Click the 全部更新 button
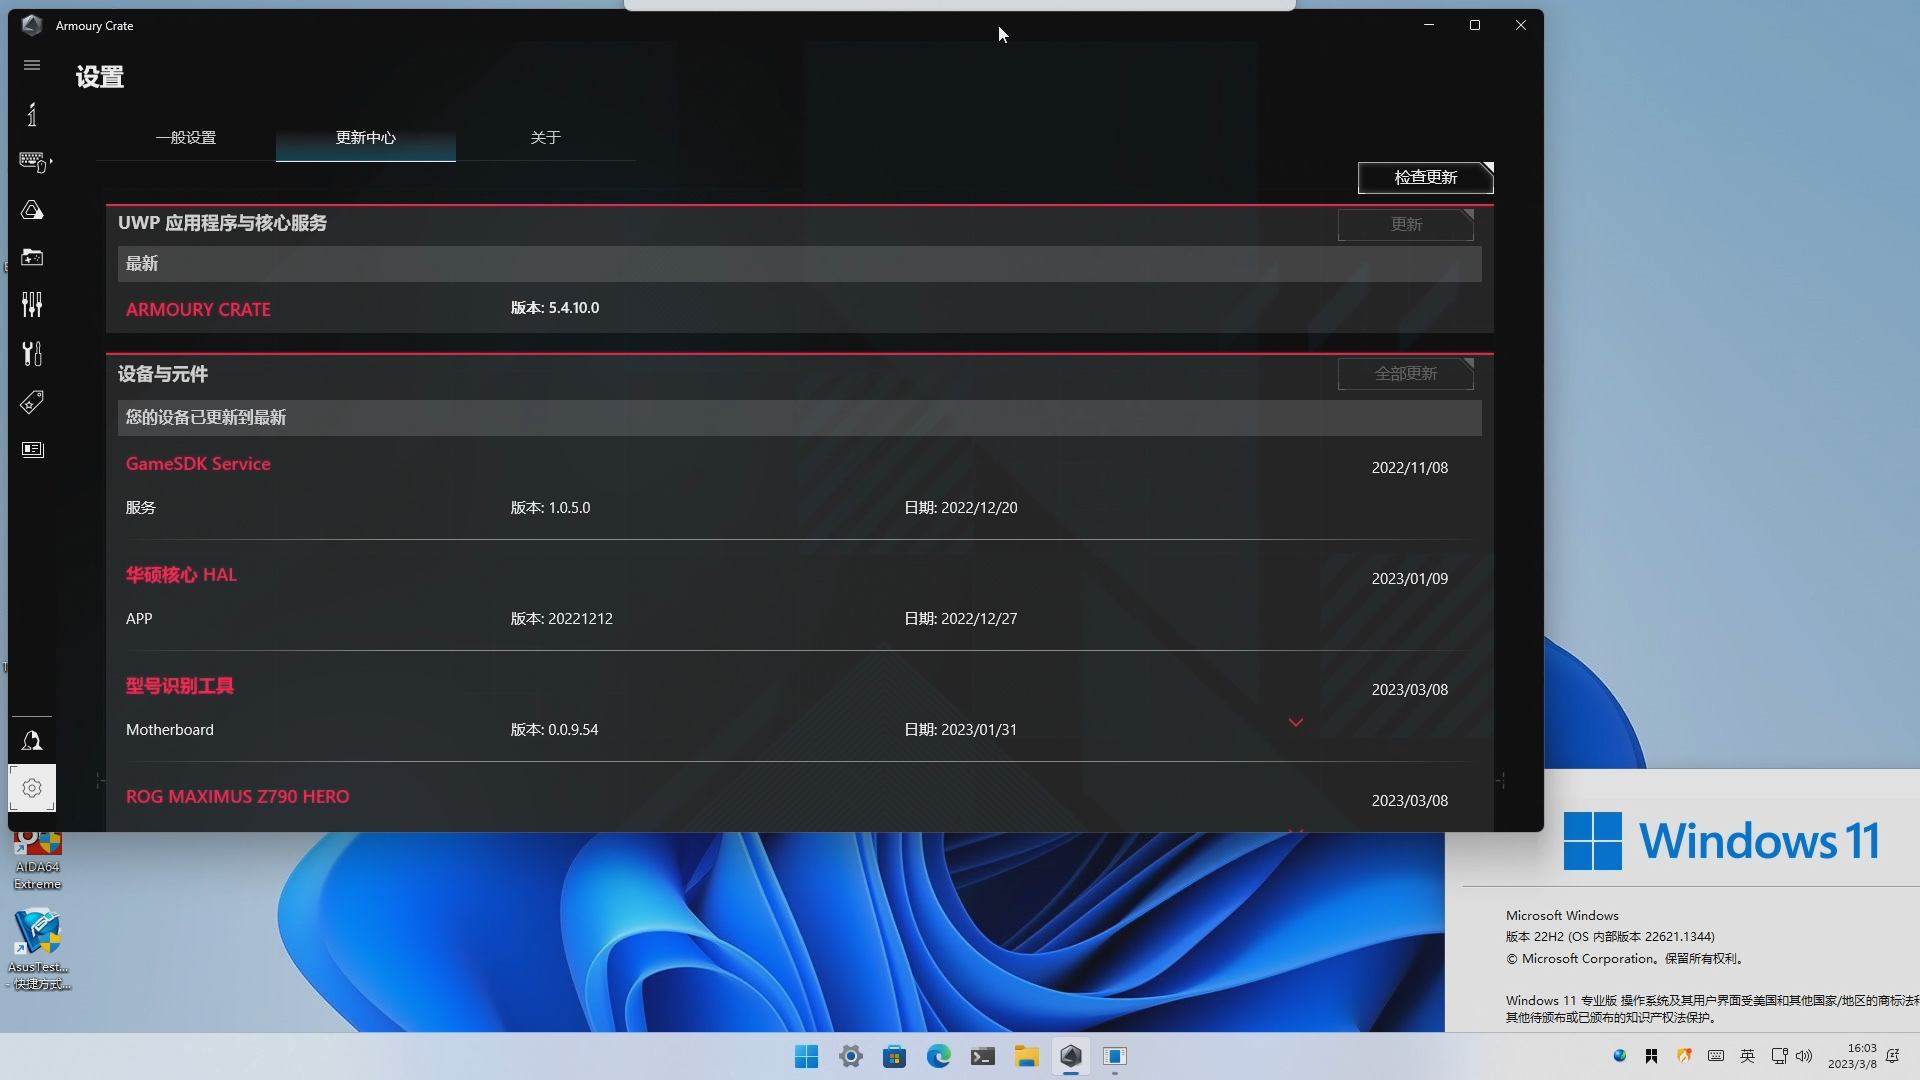The image size is (1920, 1080). click(x=1405, y=373)
